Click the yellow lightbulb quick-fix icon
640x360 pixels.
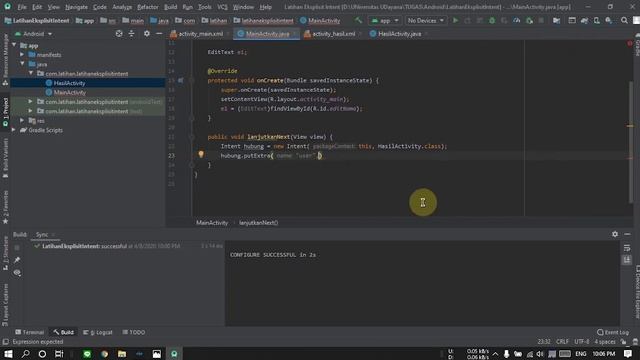(x=201, y=154)
